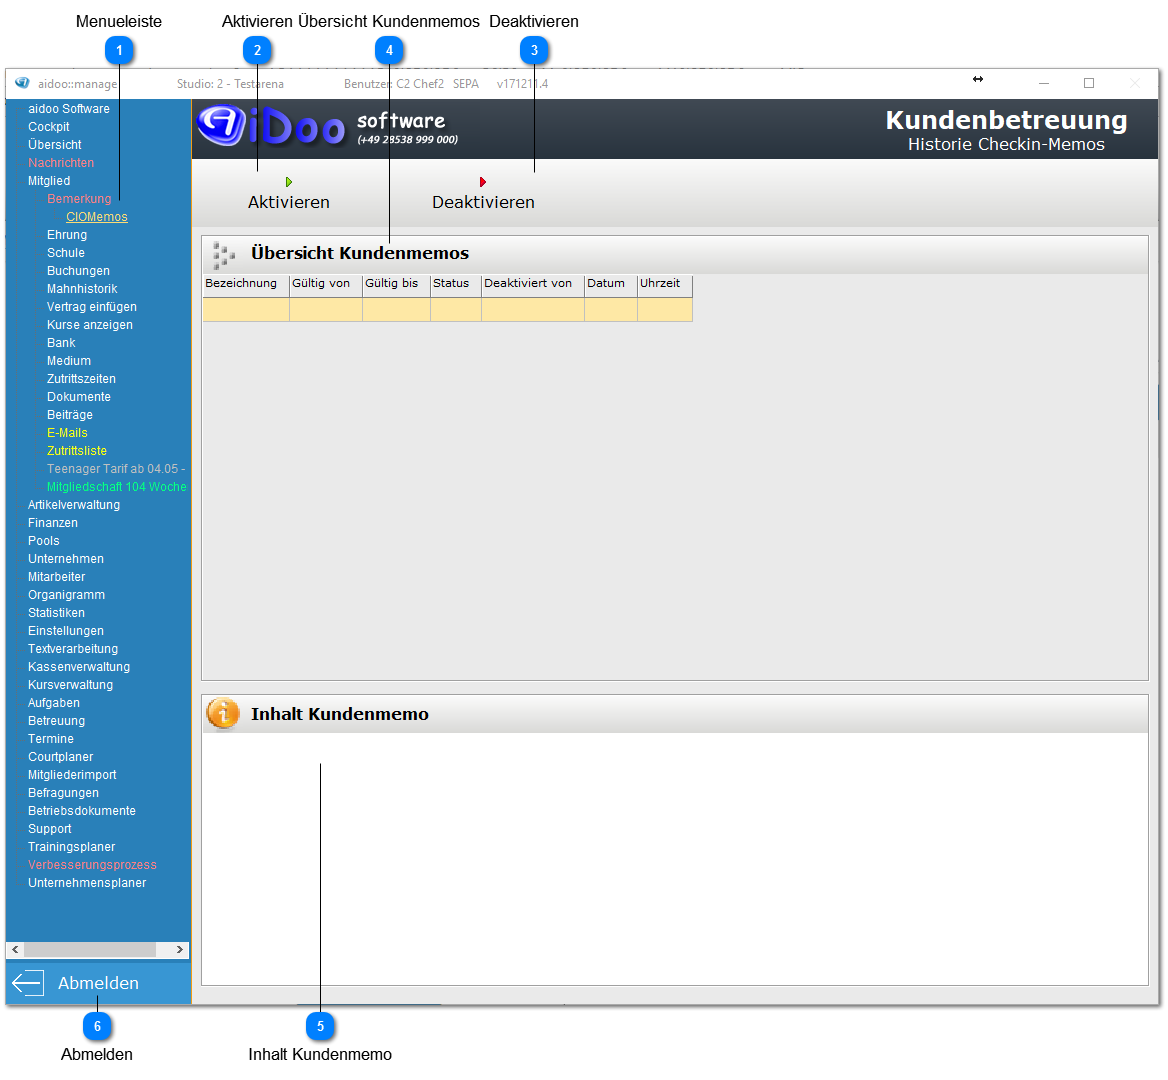Open Textverarbeitung menu entry
This screenshot has width=1168, height=1080.
(73, 649)
